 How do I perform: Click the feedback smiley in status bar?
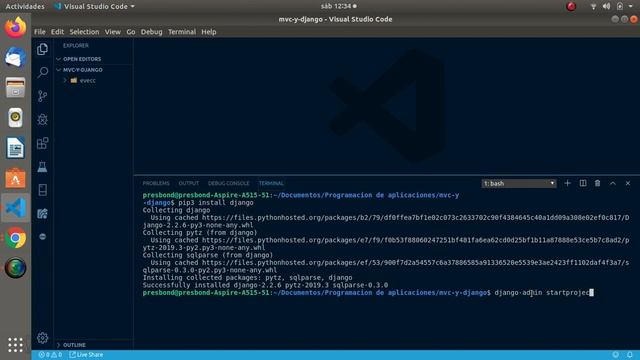pyautogui.click(x=616, y=355)
